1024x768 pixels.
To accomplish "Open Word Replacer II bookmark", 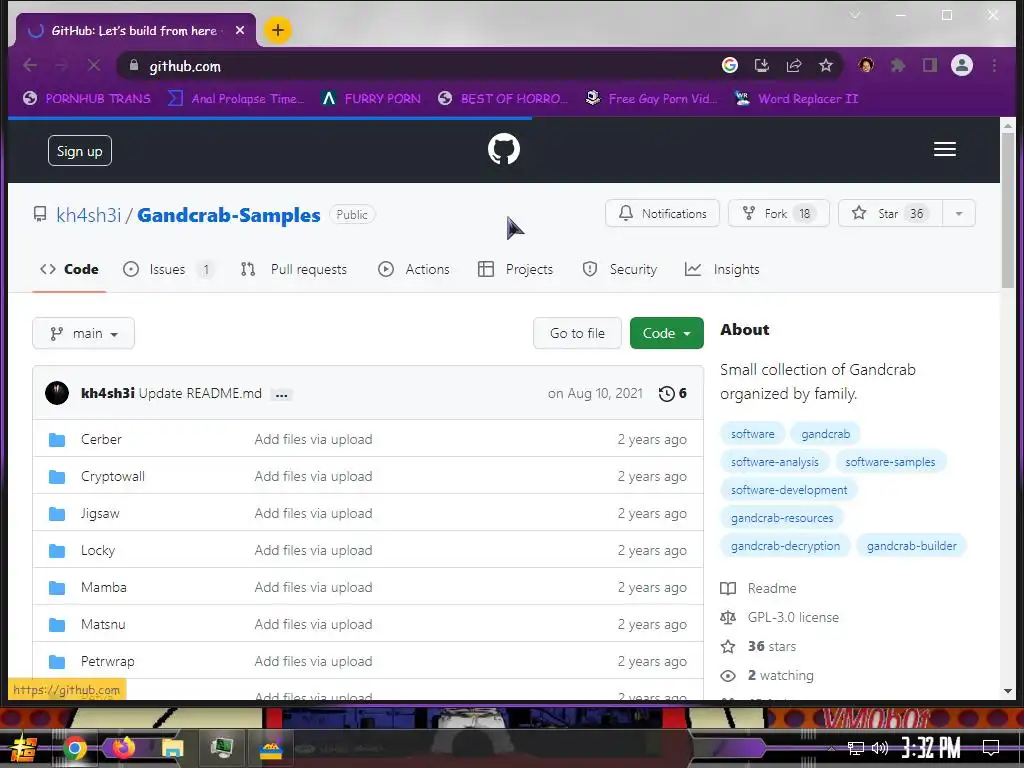I will tap(797, 99).
